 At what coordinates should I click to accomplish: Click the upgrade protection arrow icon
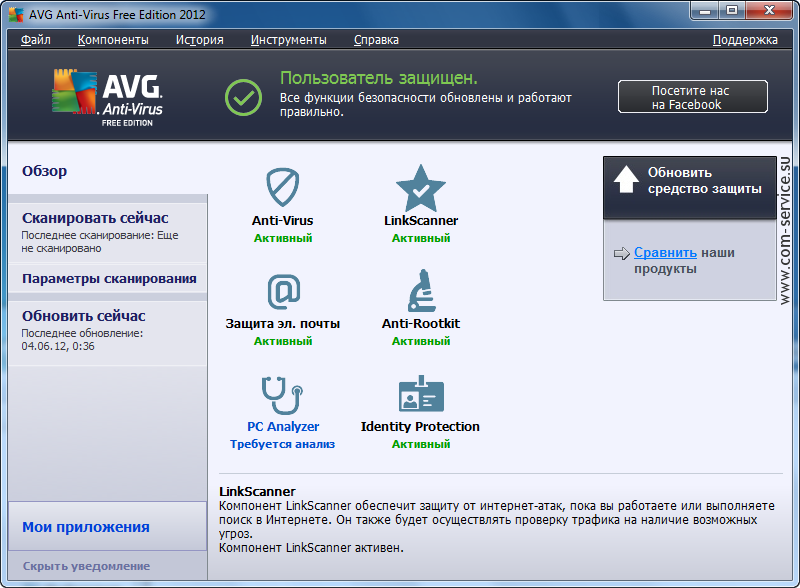[x=626, y=179]
